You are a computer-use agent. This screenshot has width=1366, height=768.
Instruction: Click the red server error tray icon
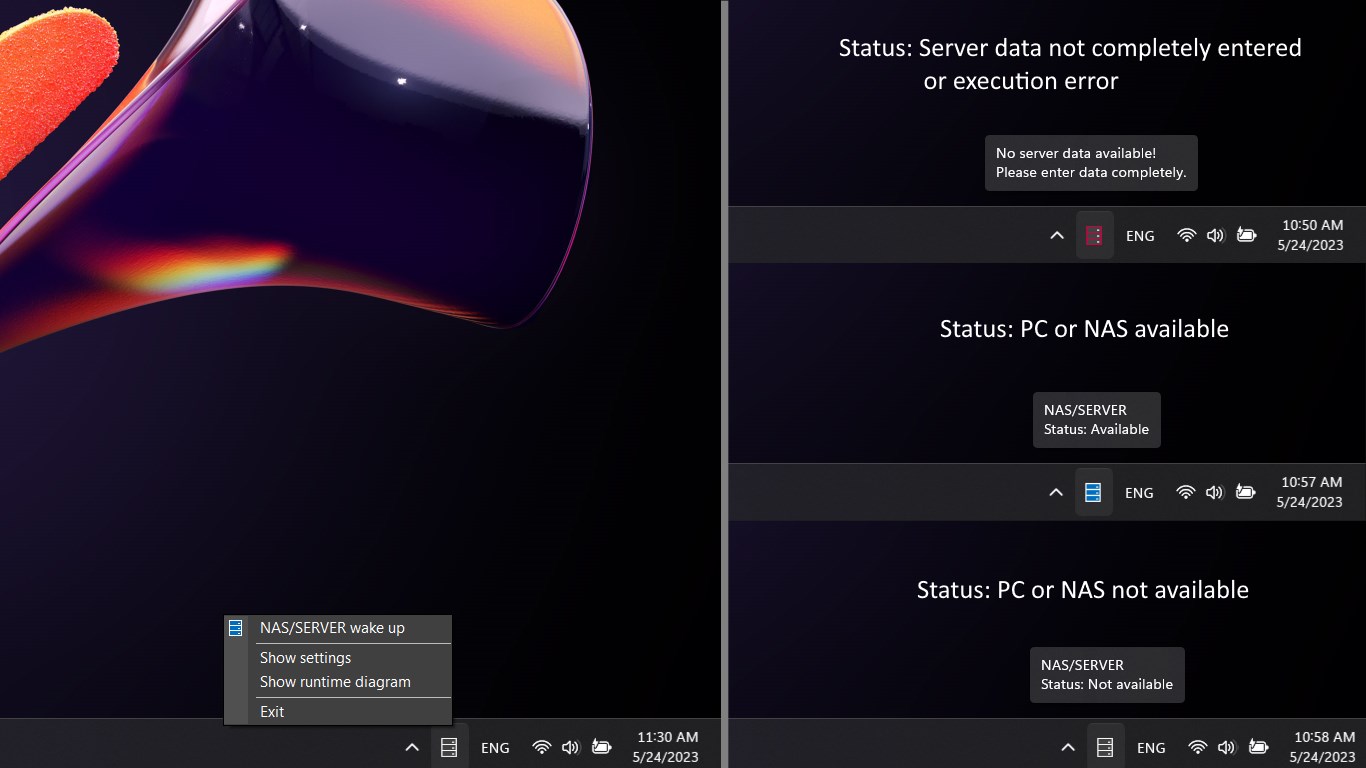coord(1094,236)
